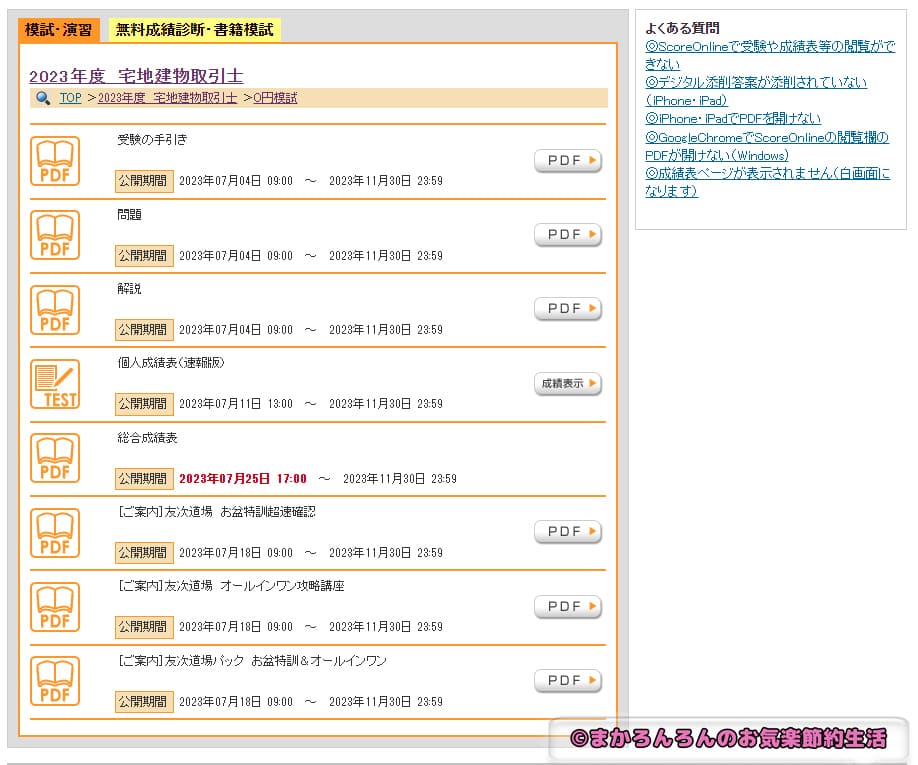Select the 総合成績表 title text
The width and height of the screenshot is (918, 765).
pos(148,438)
